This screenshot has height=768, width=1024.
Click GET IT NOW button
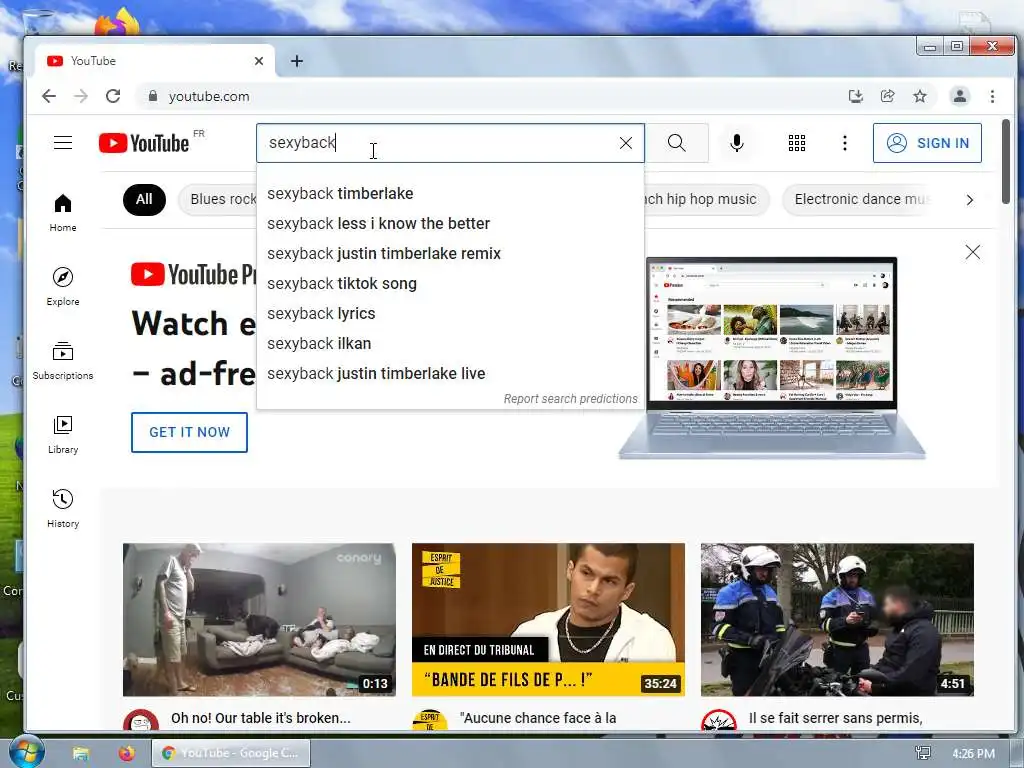click(x=189, y=432)
